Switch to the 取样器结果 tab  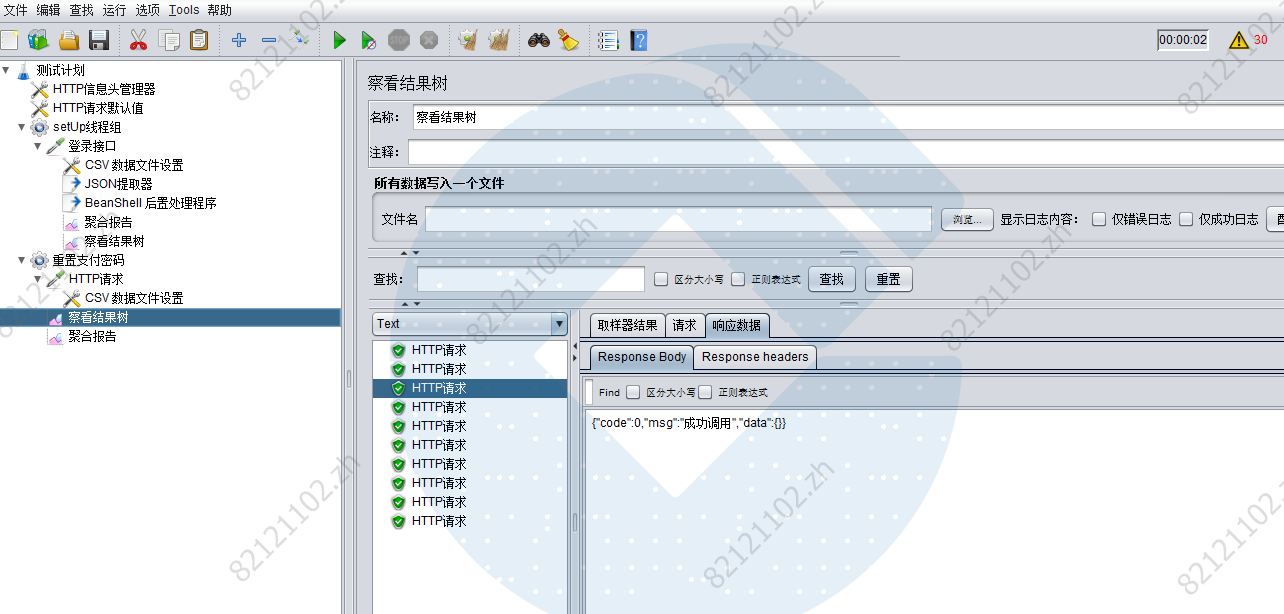(x=628, y=325)
